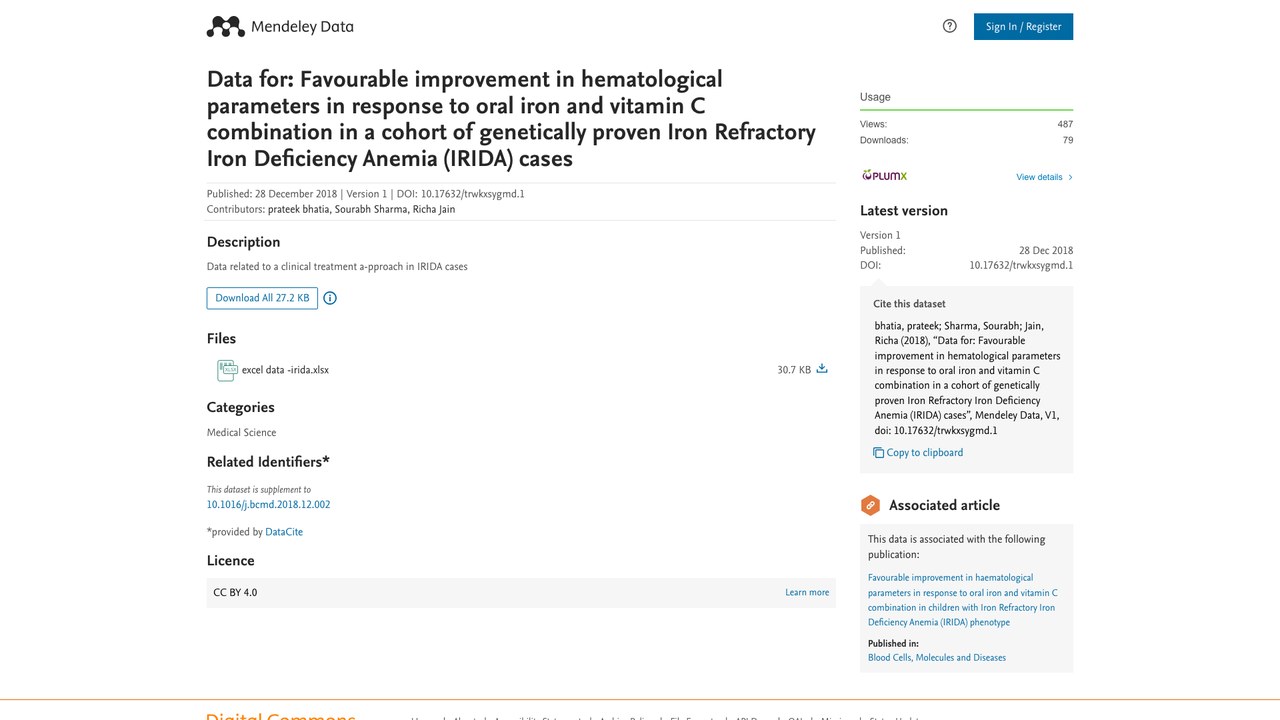1280x720 pixels.
Task: Click the copy to clipboard icon
Action: (x=878, y=453)
